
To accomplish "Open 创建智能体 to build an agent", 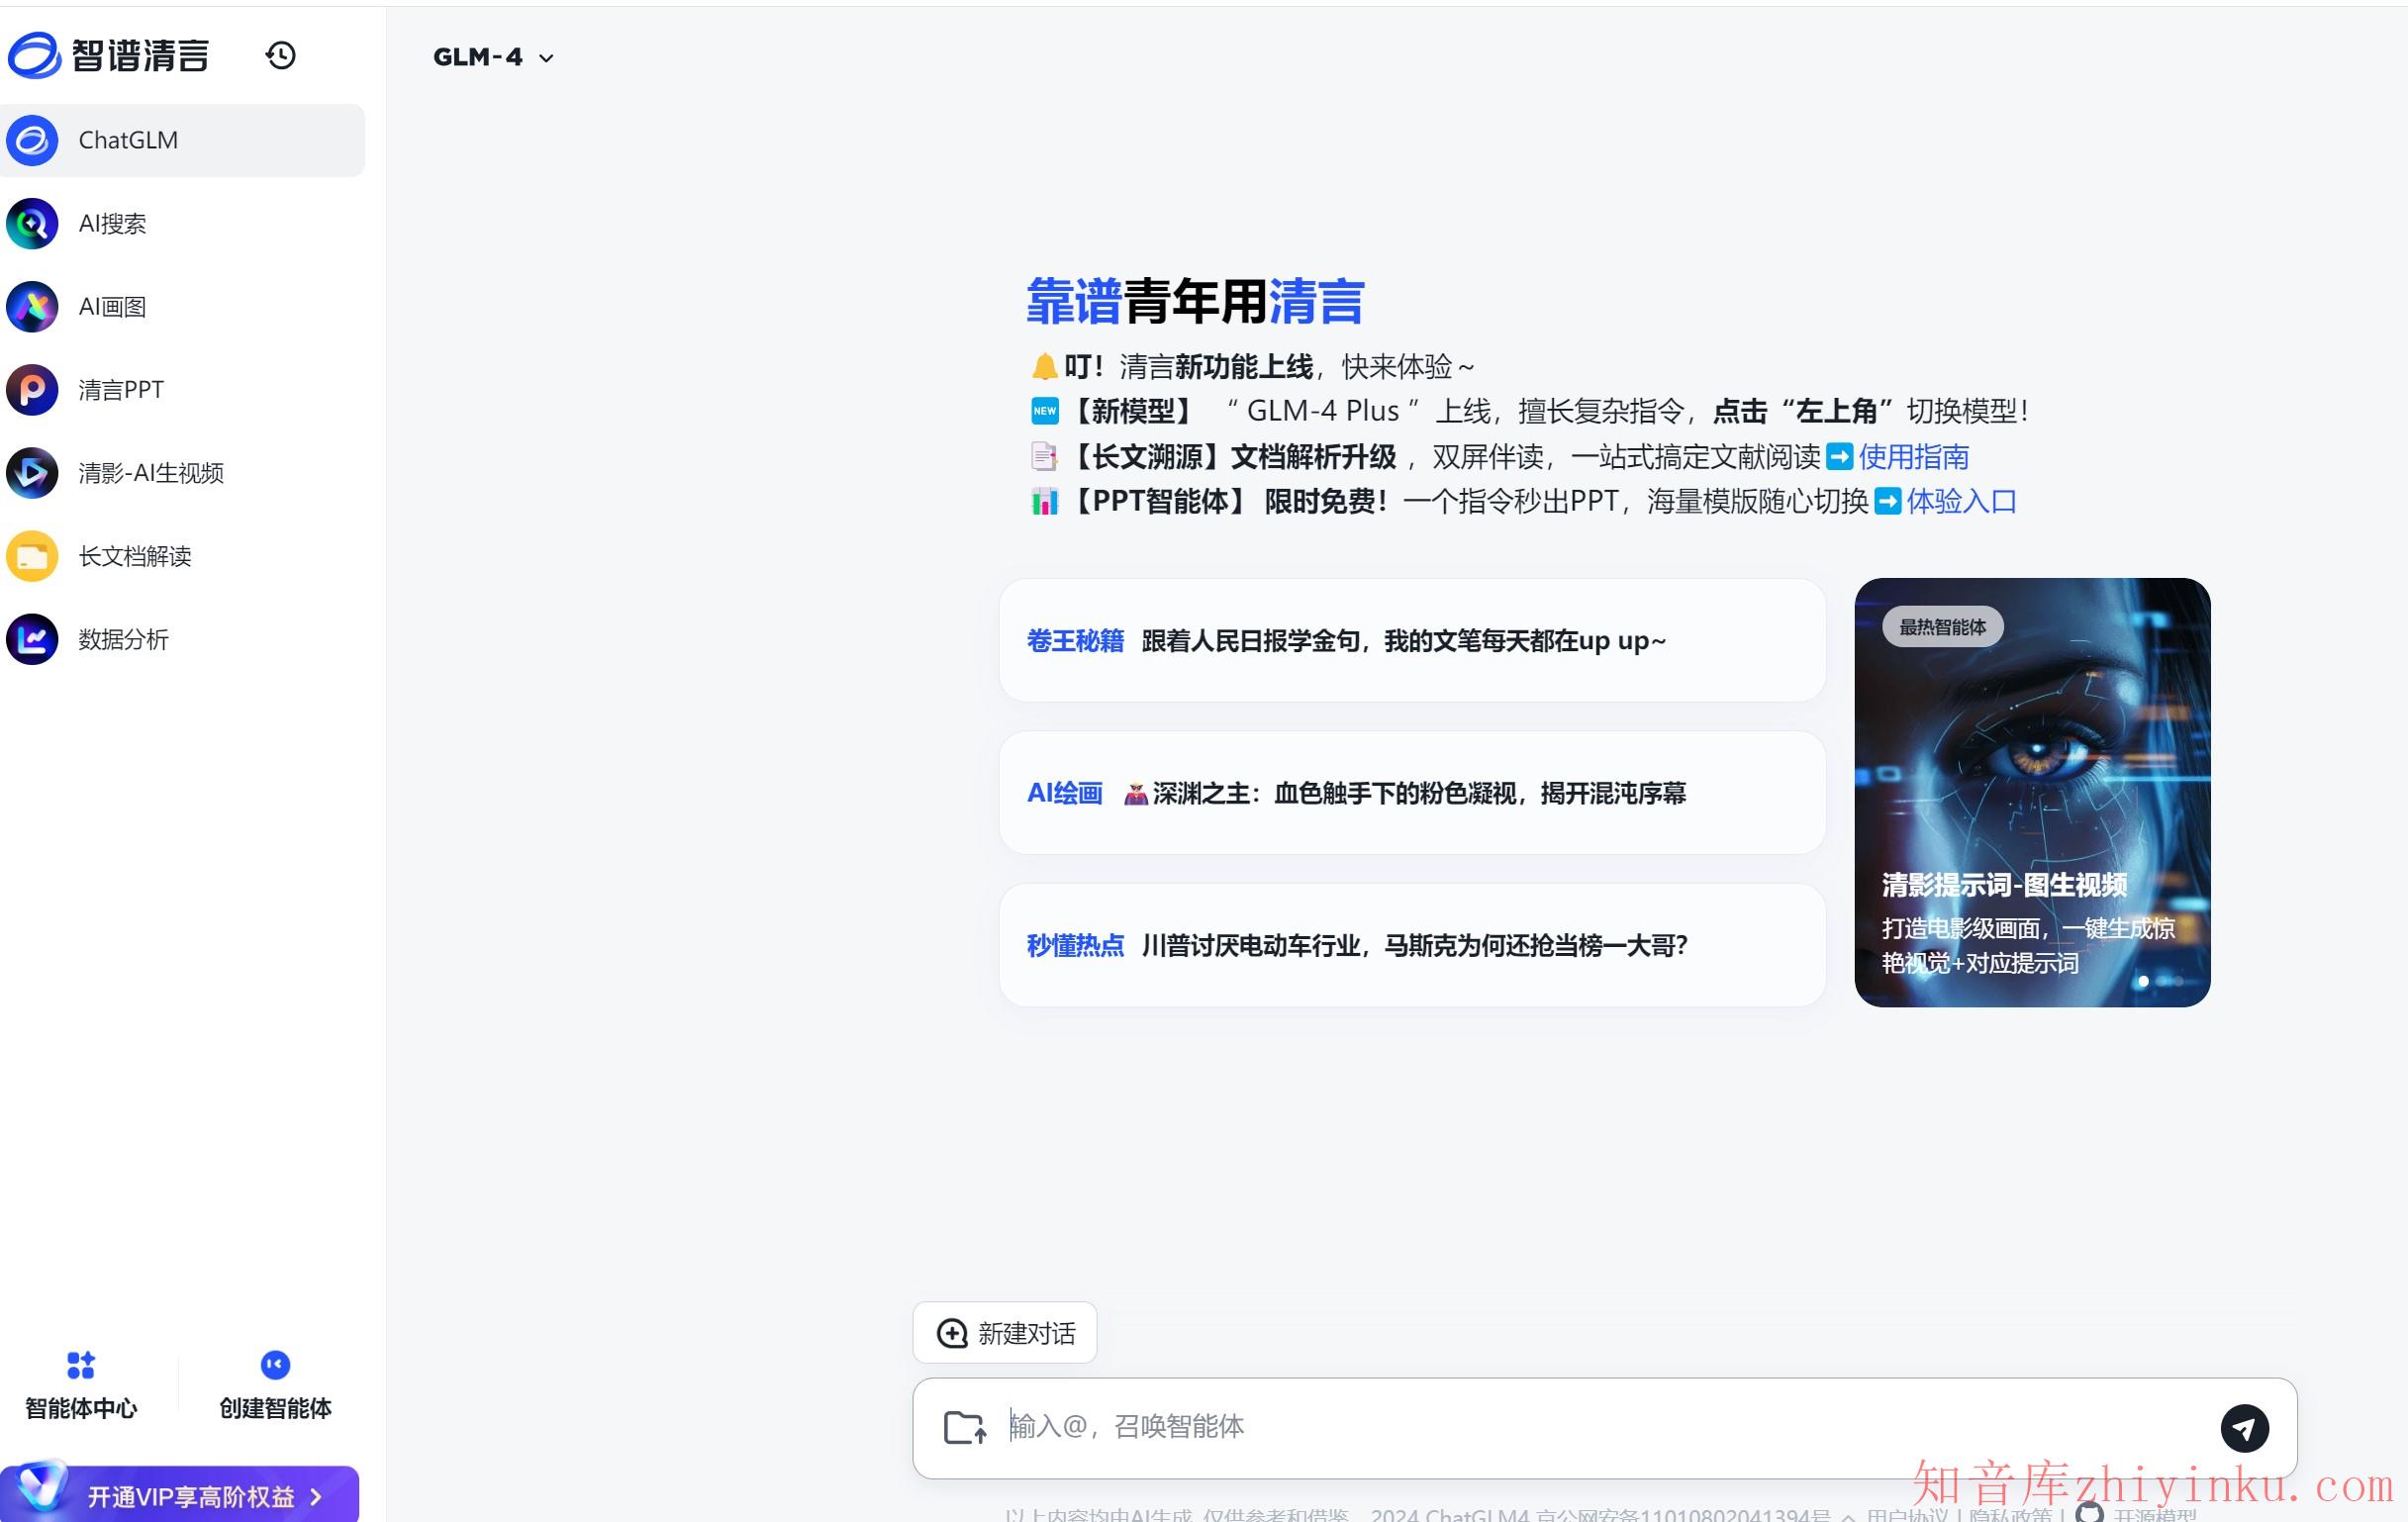I will [x=275, y=1384].
